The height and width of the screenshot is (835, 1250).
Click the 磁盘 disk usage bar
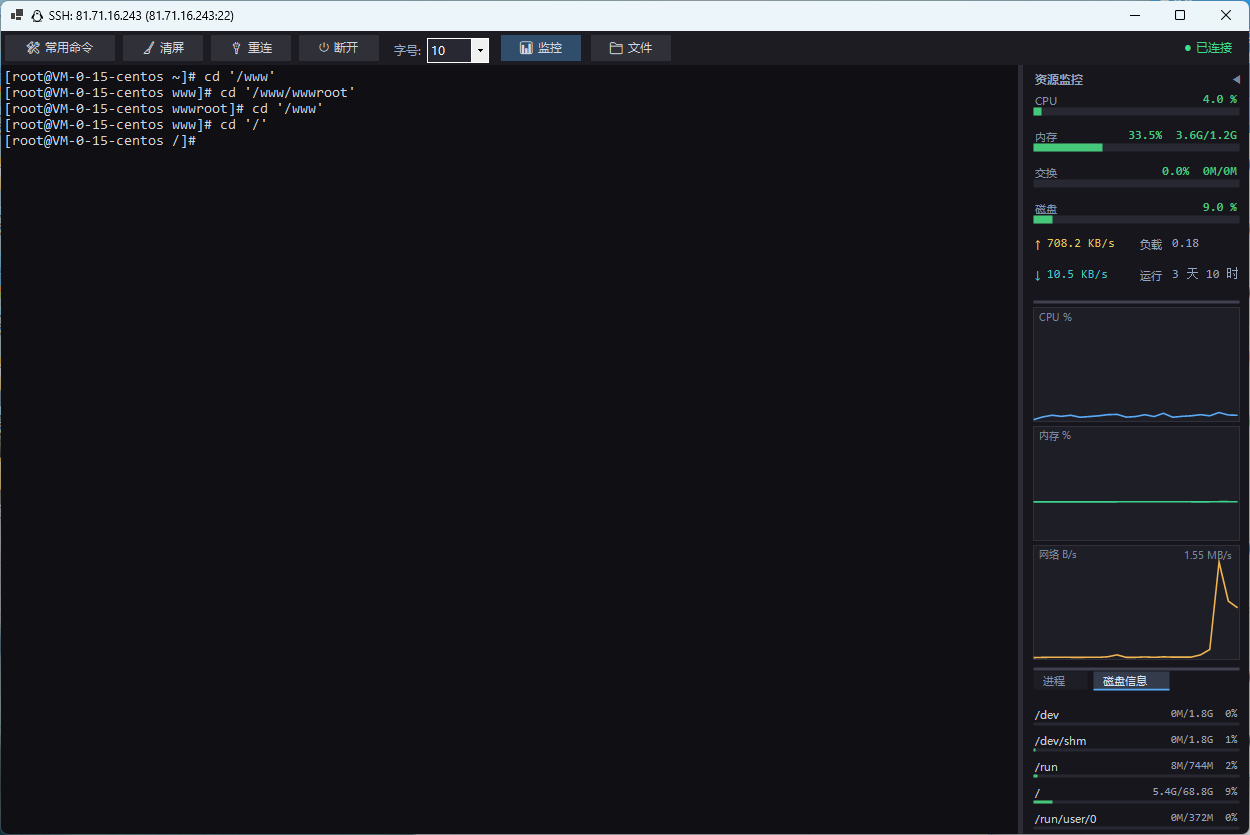coord(1136,219)
